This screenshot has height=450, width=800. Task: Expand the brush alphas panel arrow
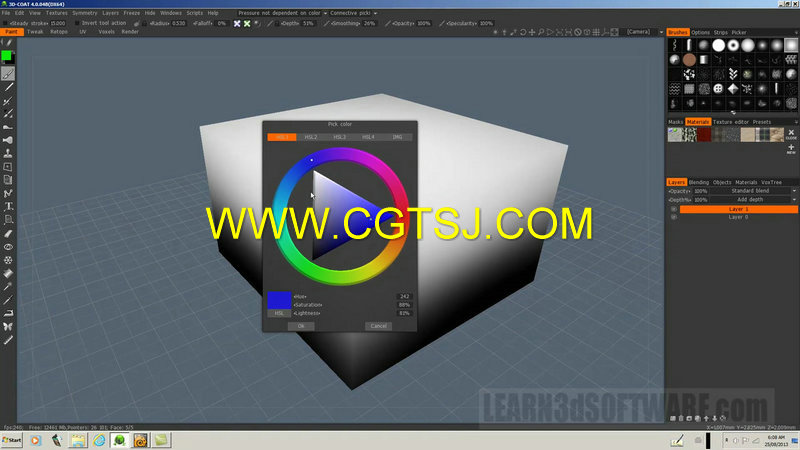click(733, 113)
